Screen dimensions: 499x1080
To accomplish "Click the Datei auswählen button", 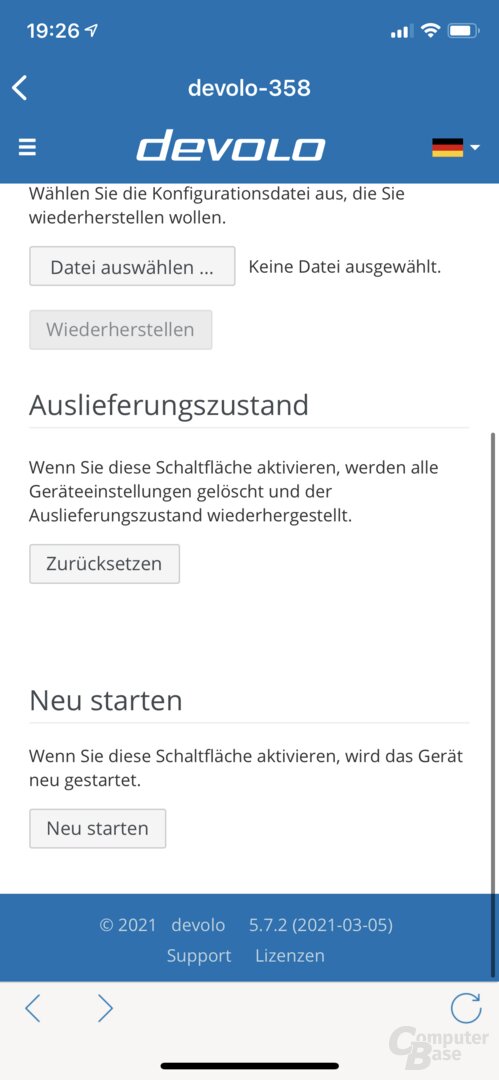I will tap(132, 267).
